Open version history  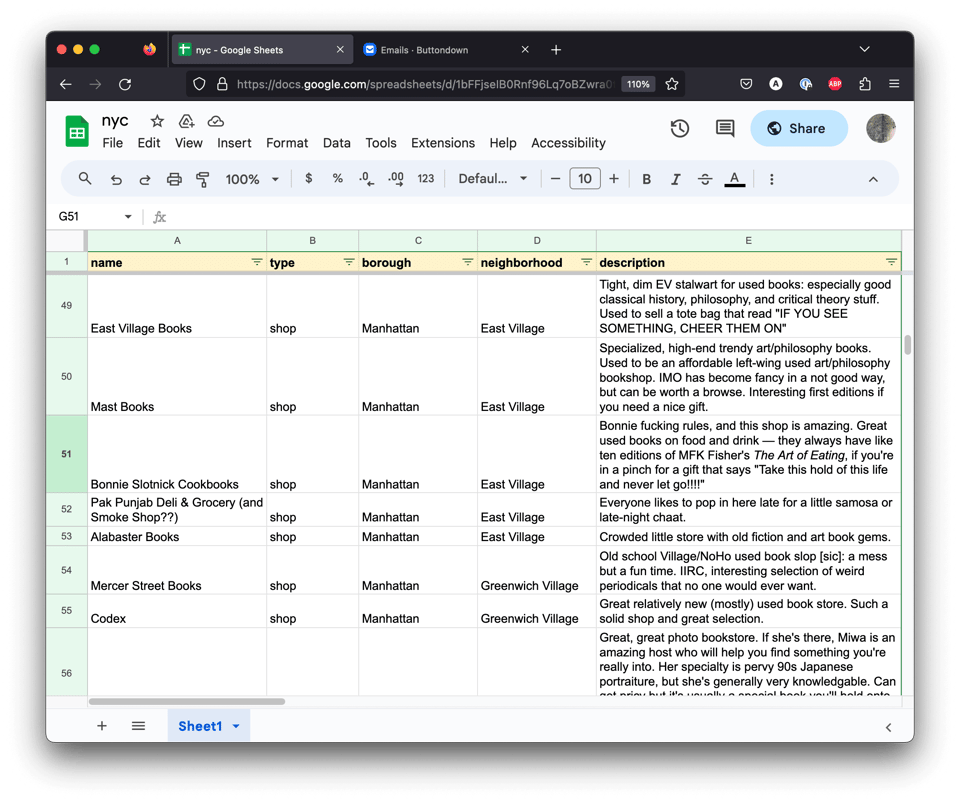[679, 128]
